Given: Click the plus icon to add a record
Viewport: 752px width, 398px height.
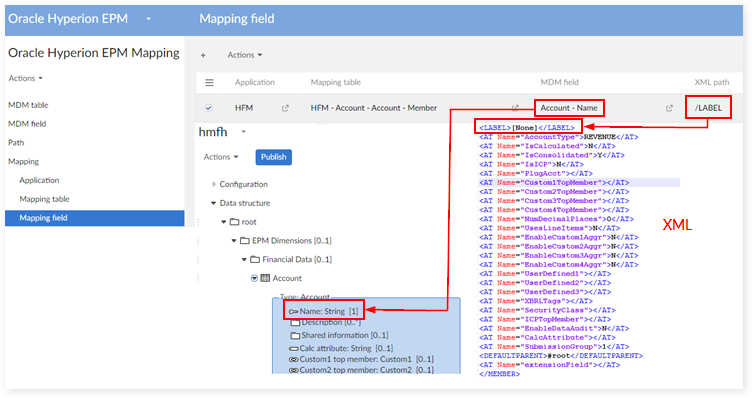Looking at the screenshot, I should 203,55.
